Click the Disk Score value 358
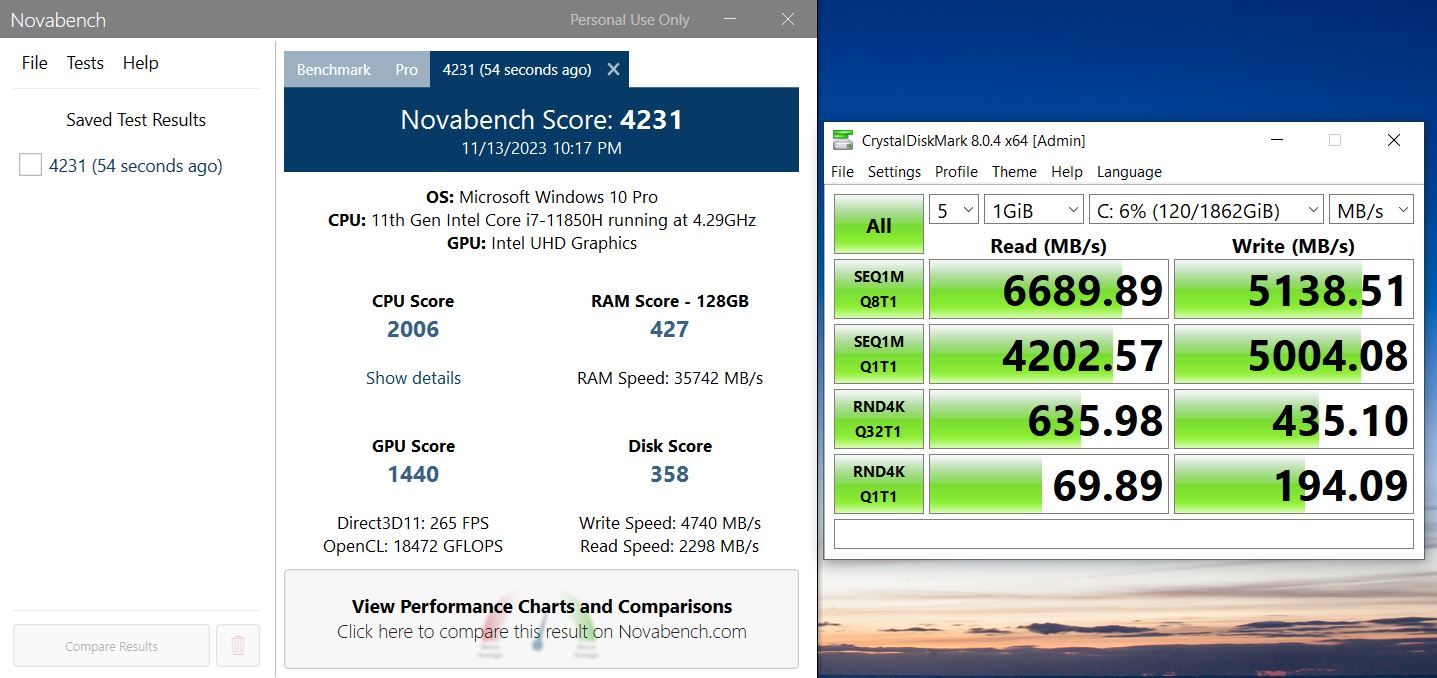Screen dimensions: 1437x678 pos(669,474)
